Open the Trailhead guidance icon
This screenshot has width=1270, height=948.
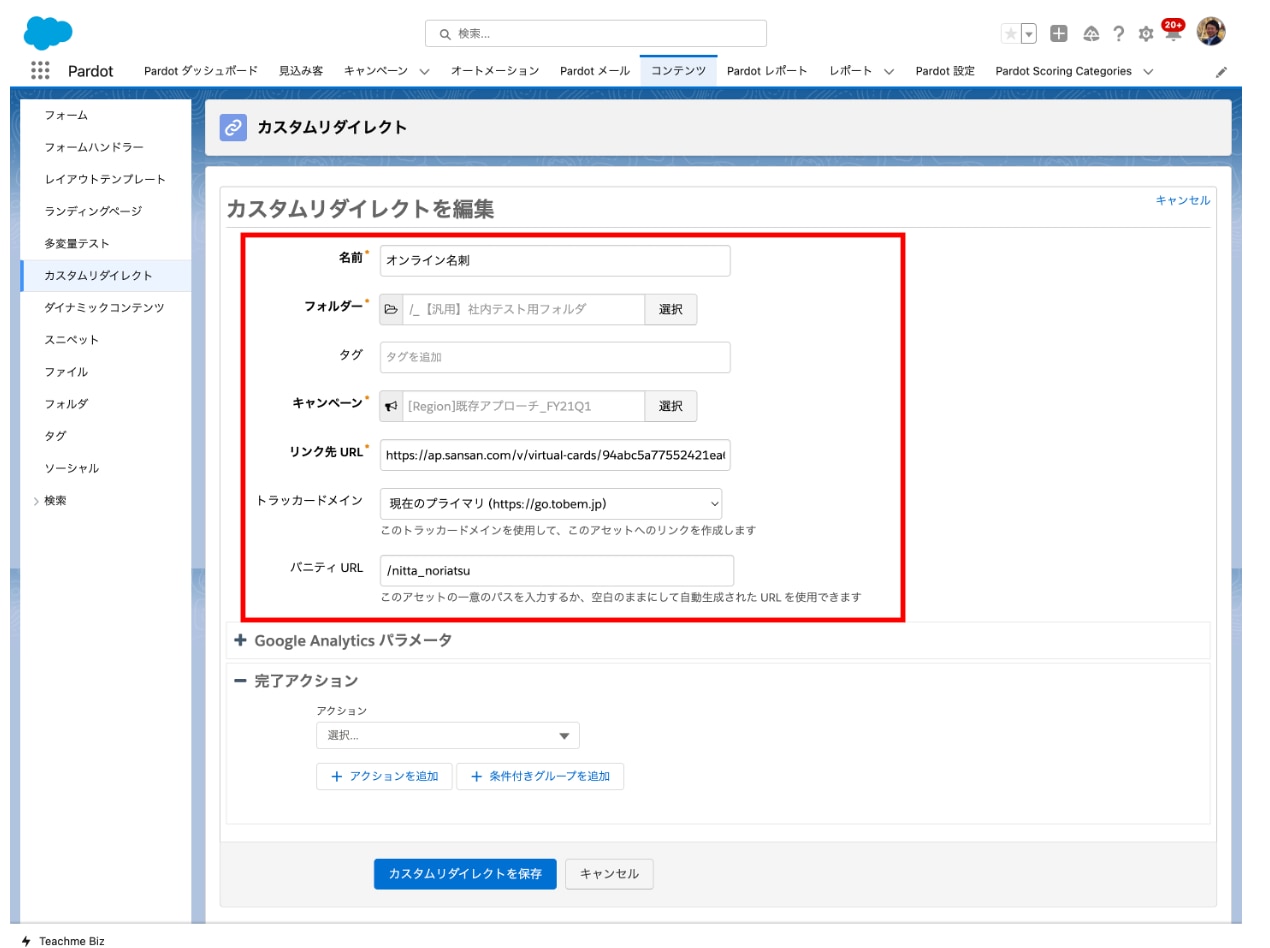click(x=1091, y=33)
